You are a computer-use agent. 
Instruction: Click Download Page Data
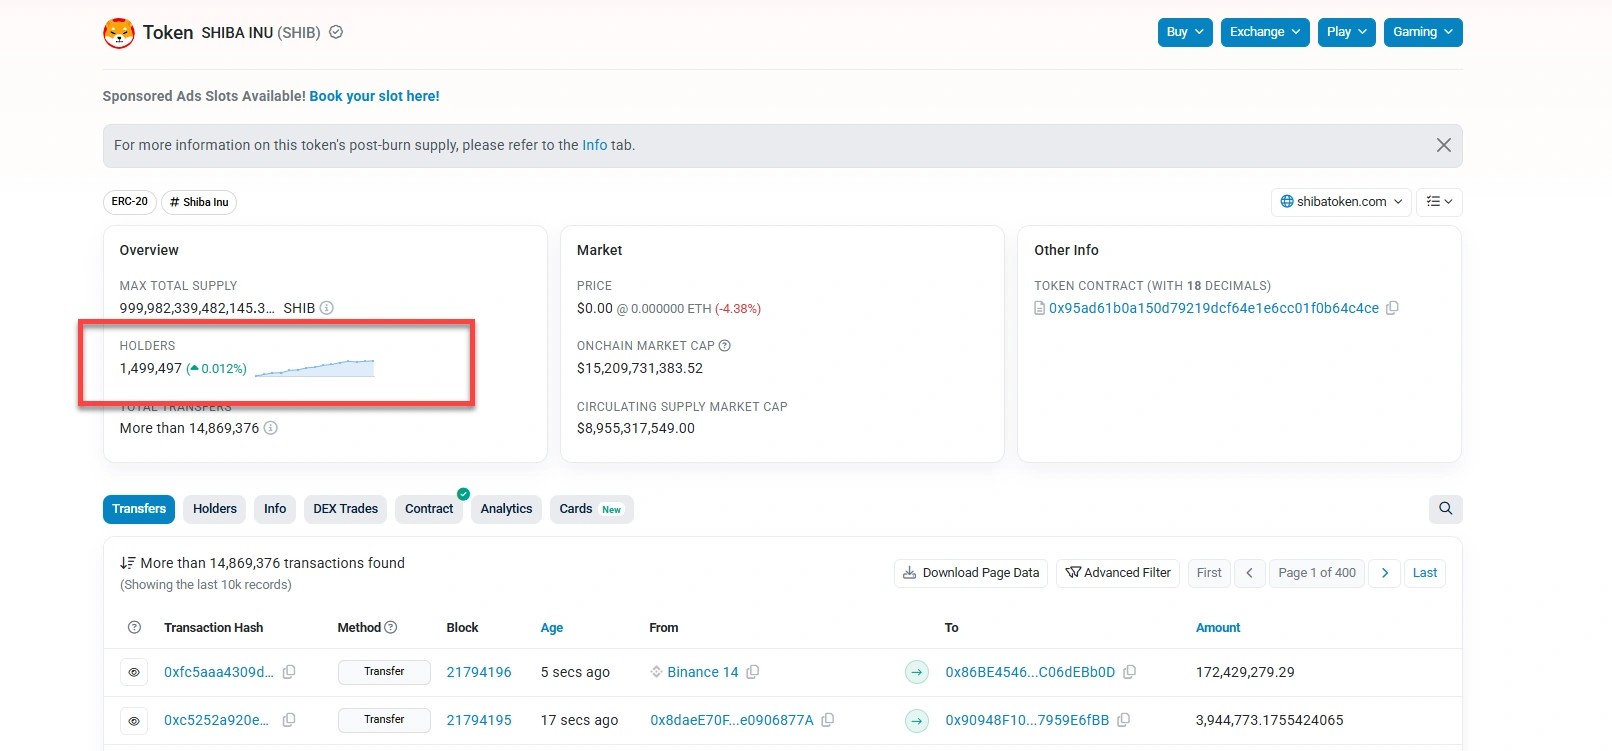(x=971, y=573)
